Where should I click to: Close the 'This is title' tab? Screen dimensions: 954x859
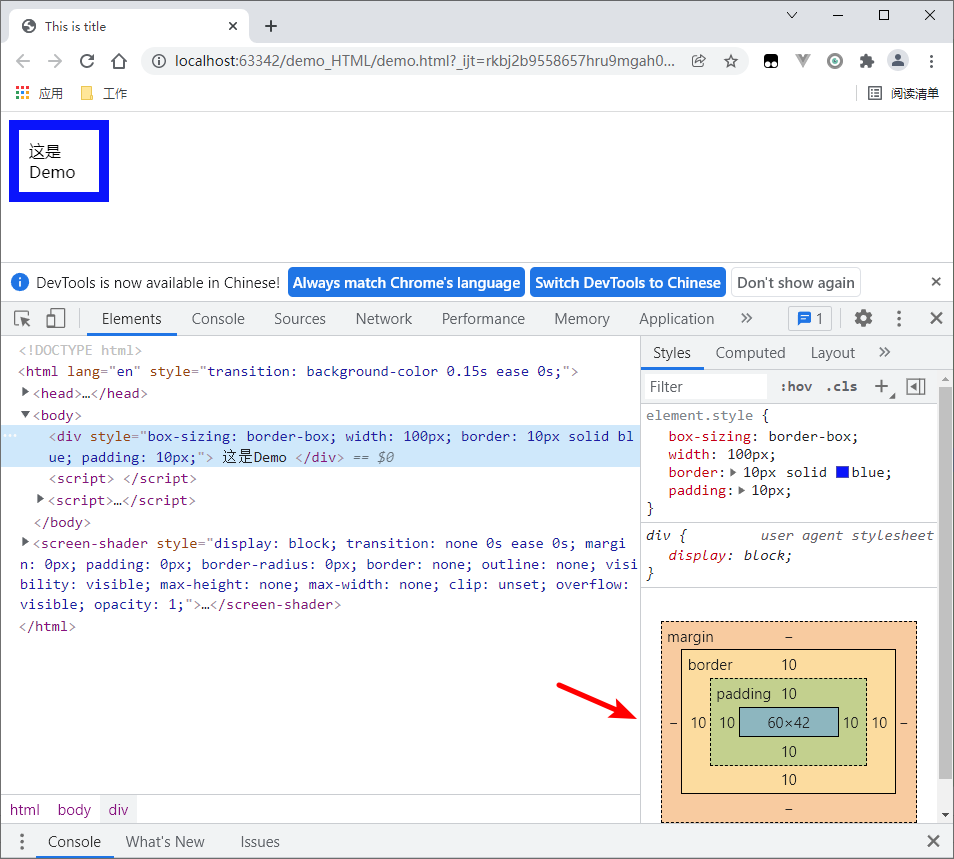click(x=233, y=26)
